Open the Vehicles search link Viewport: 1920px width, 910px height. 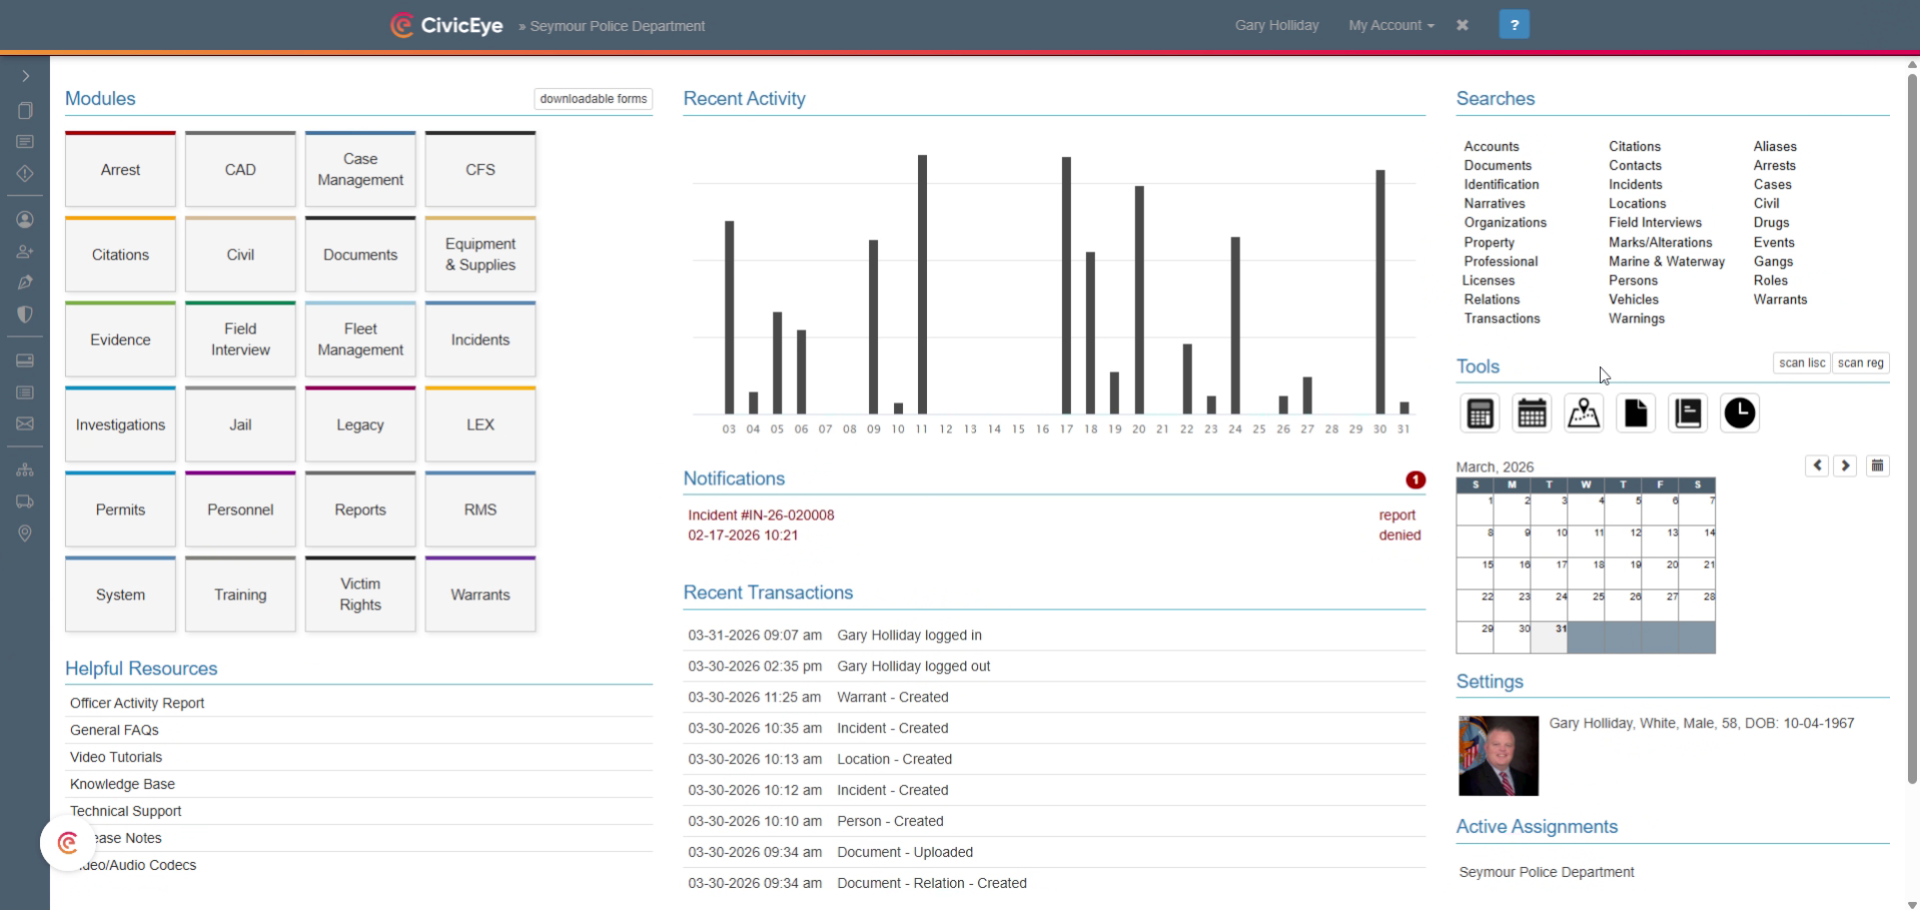coord(1633,299)
